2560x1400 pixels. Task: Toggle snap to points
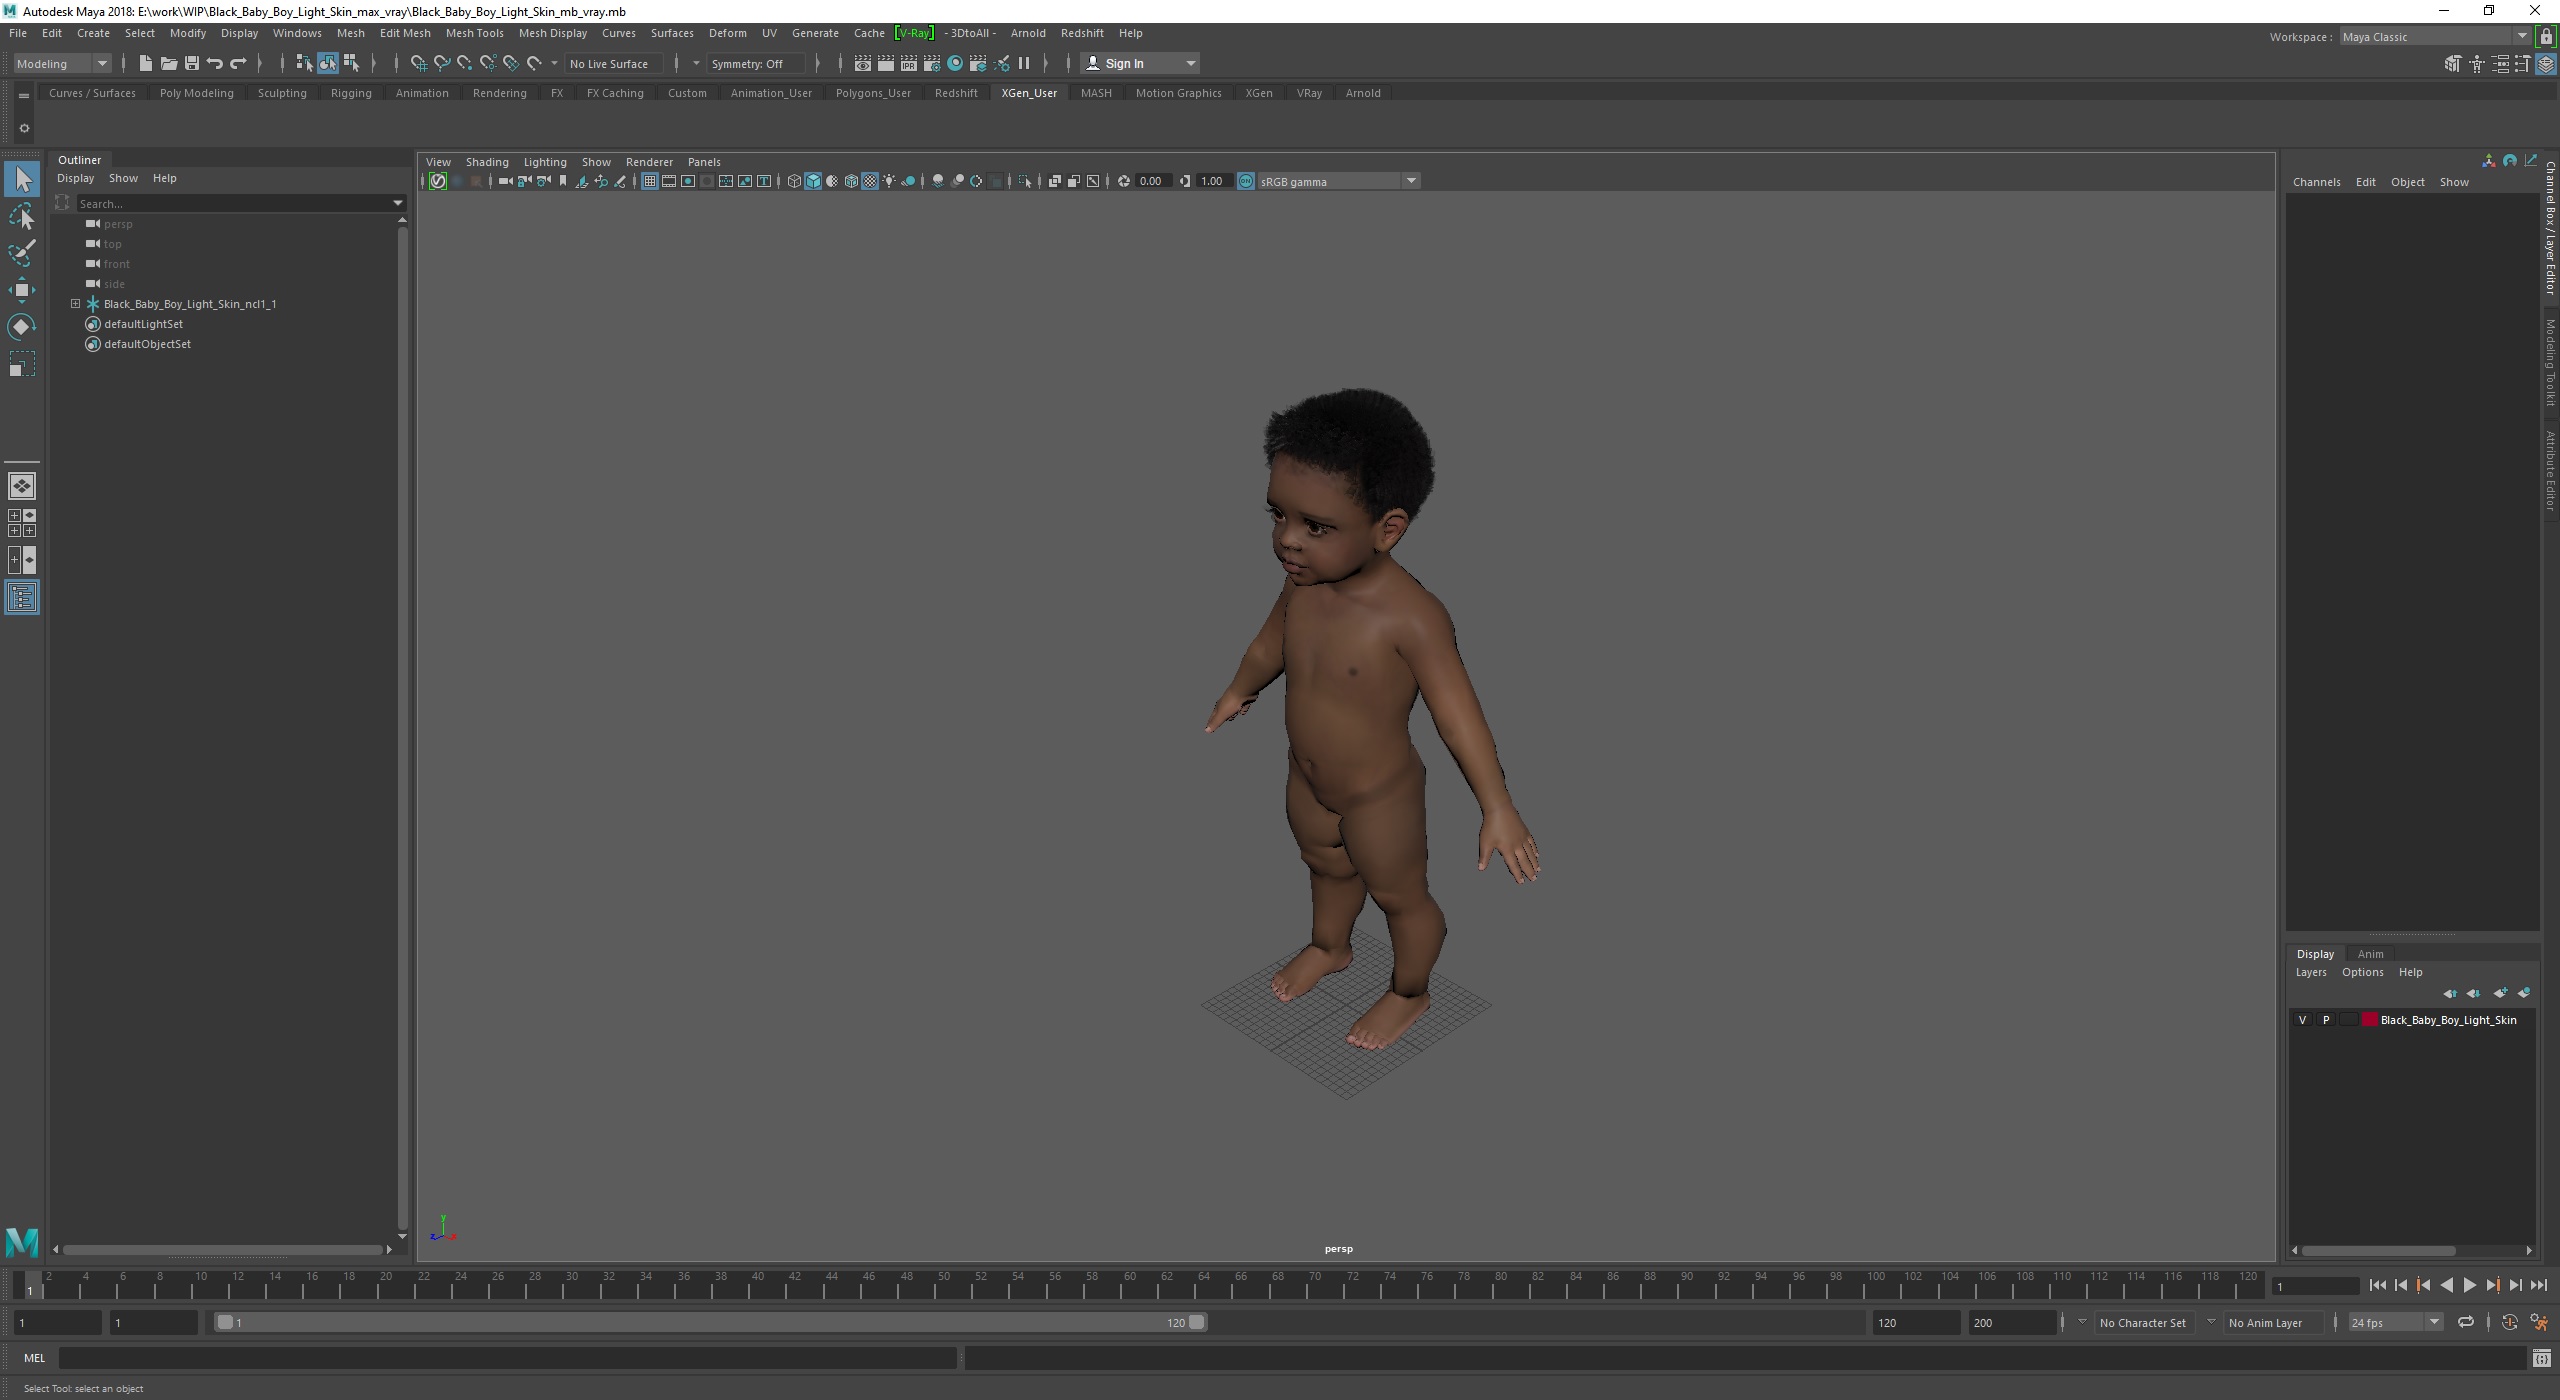point(465,63)
